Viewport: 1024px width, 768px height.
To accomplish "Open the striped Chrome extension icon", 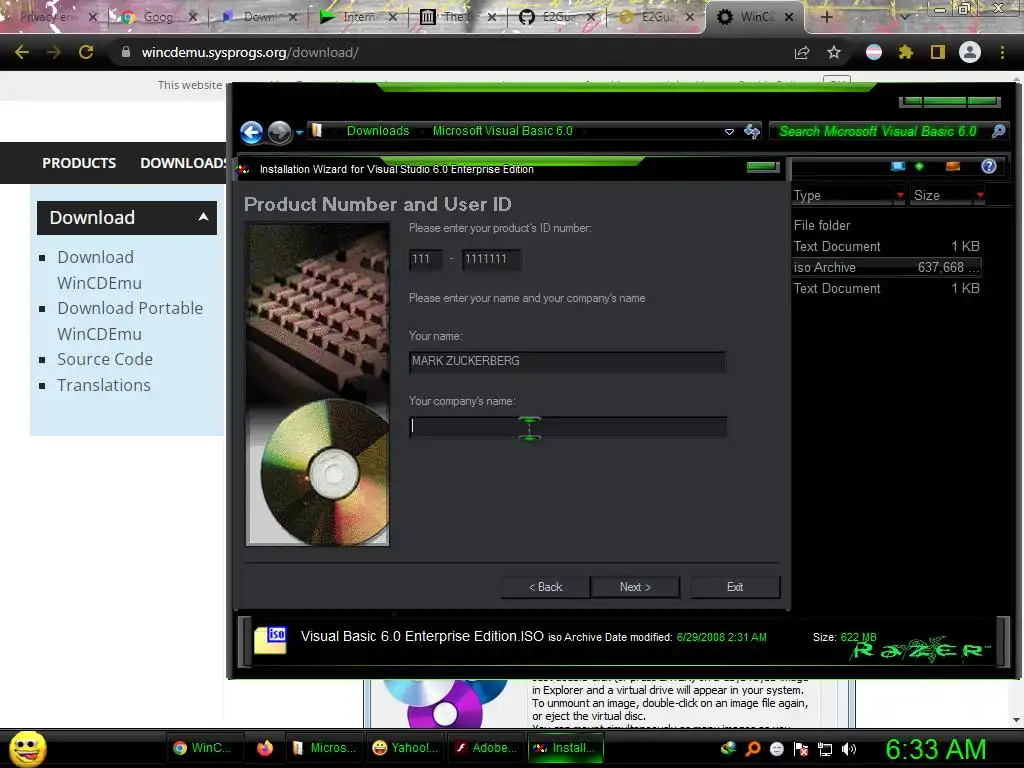I will pos(874,52).
